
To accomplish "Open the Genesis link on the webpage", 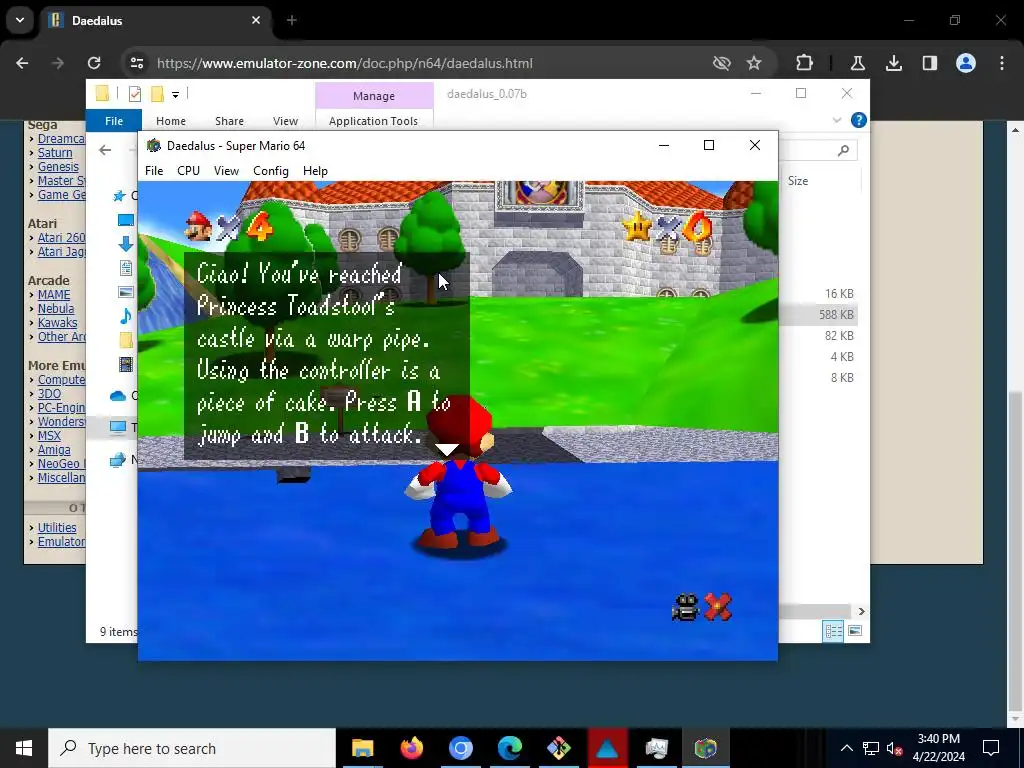I will point(58,167).
